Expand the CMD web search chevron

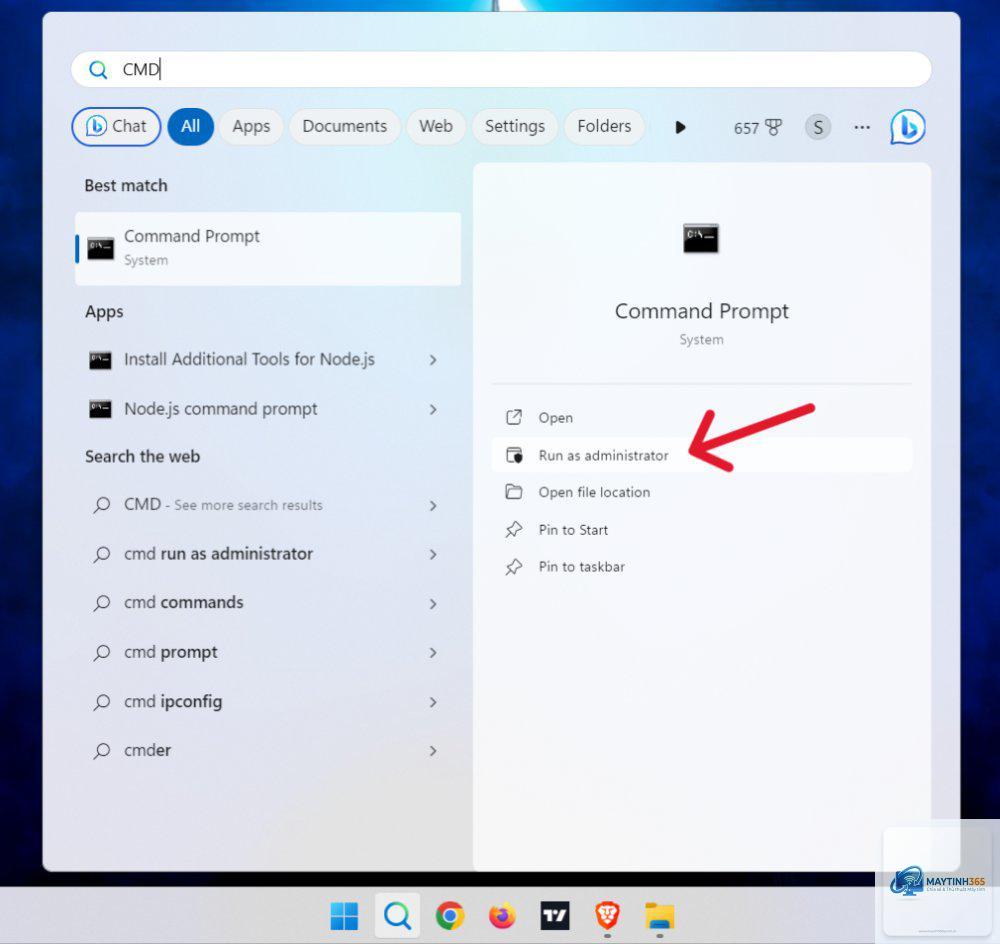[x=433, y=506]
